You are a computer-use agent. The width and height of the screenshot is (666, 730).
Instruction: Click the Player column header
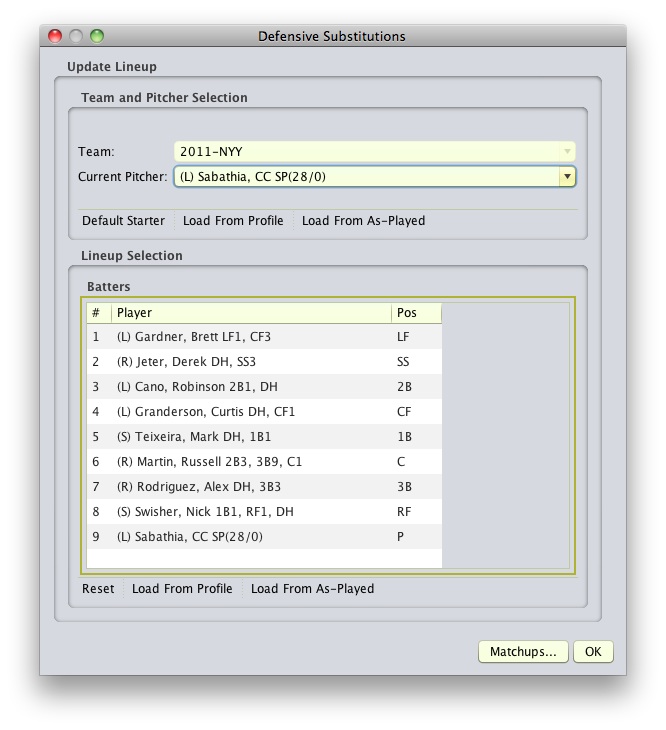click(x=251, y=313)
